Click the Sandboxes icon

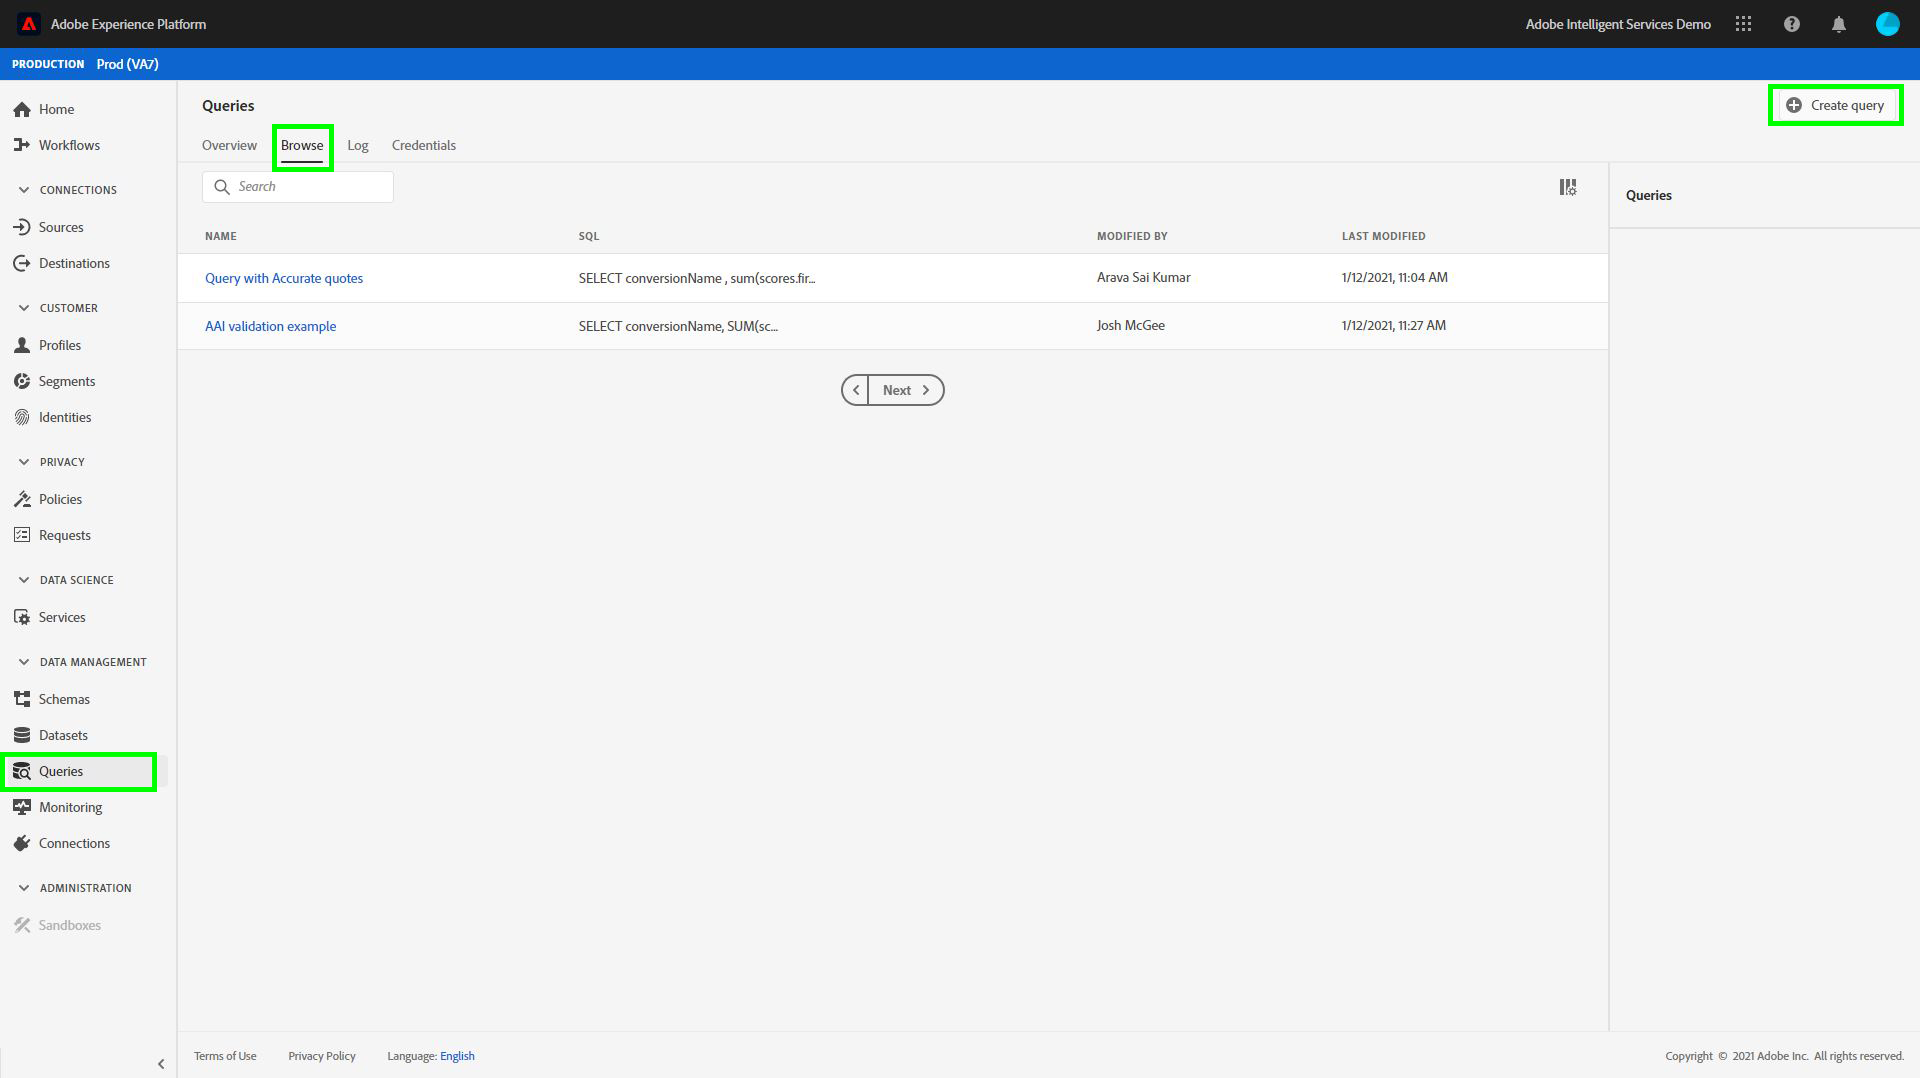coord(22,925)
